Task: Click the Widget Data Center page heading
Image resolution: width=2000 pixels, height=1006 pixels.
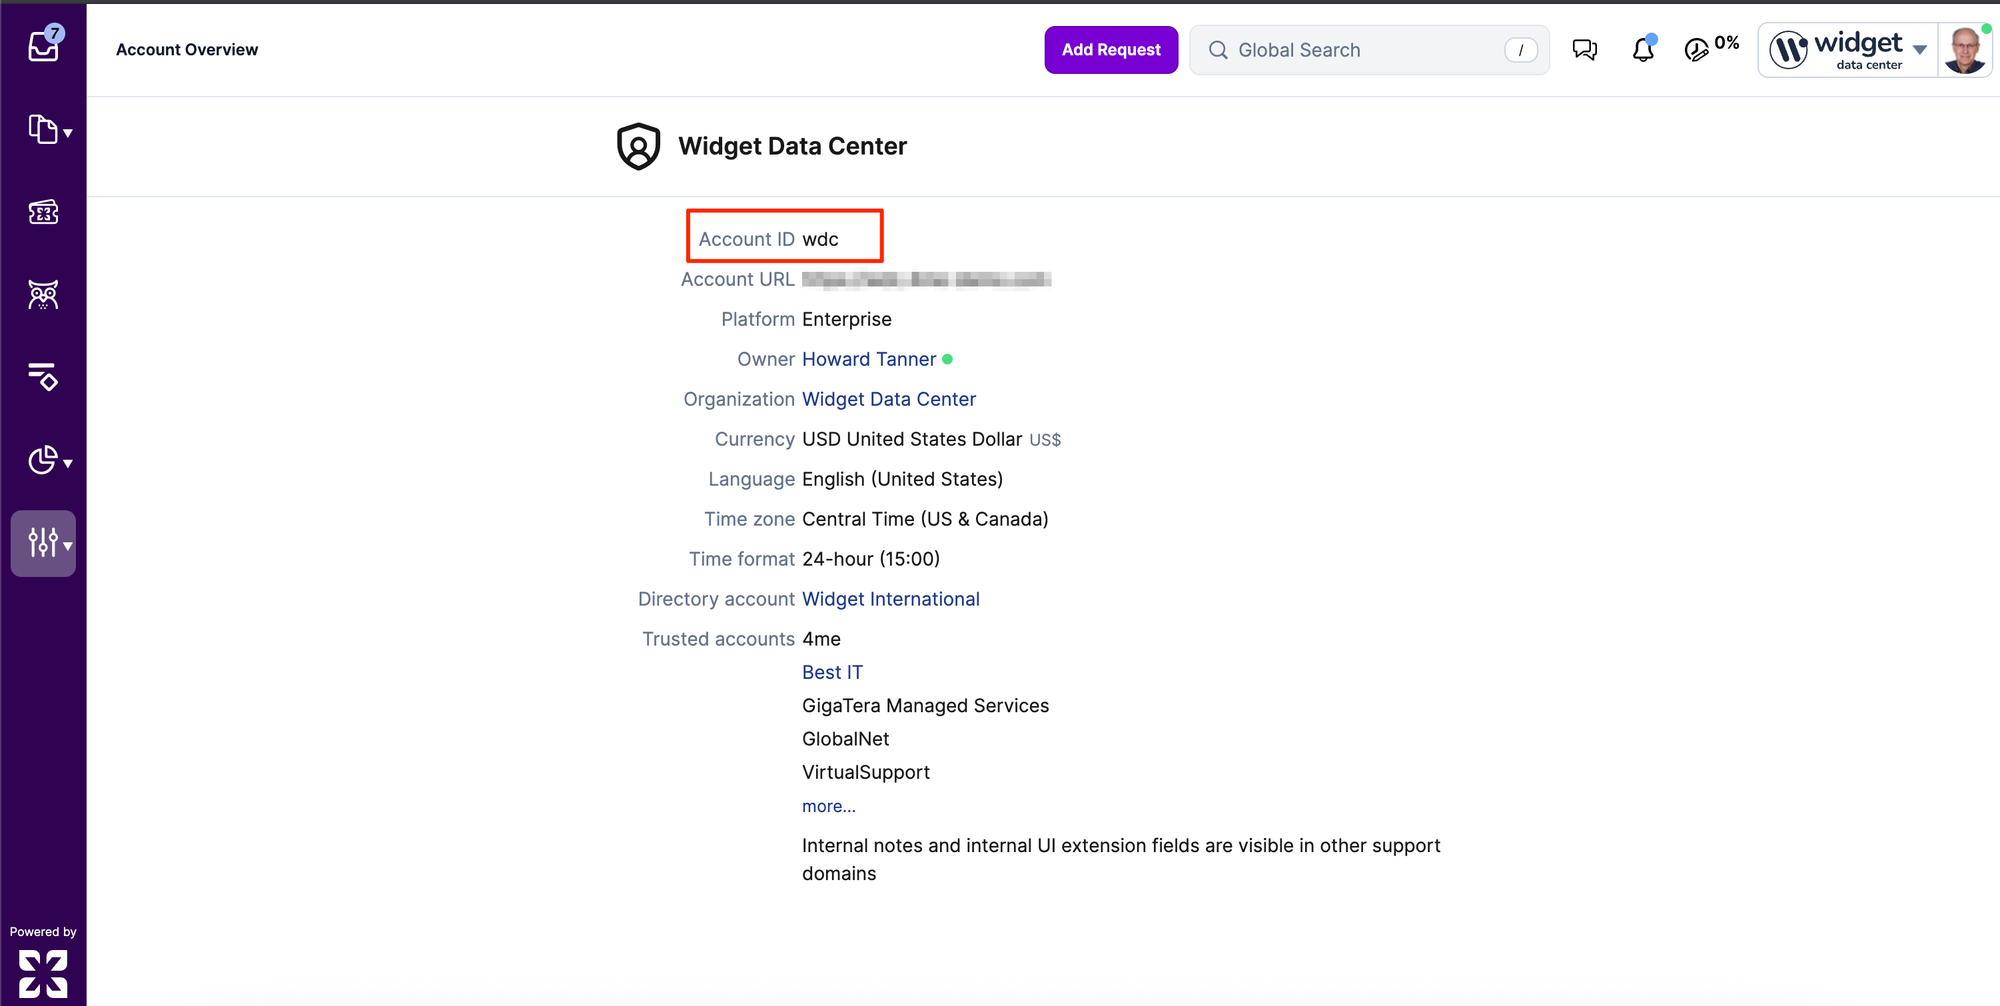Action: tap(792, 146)
